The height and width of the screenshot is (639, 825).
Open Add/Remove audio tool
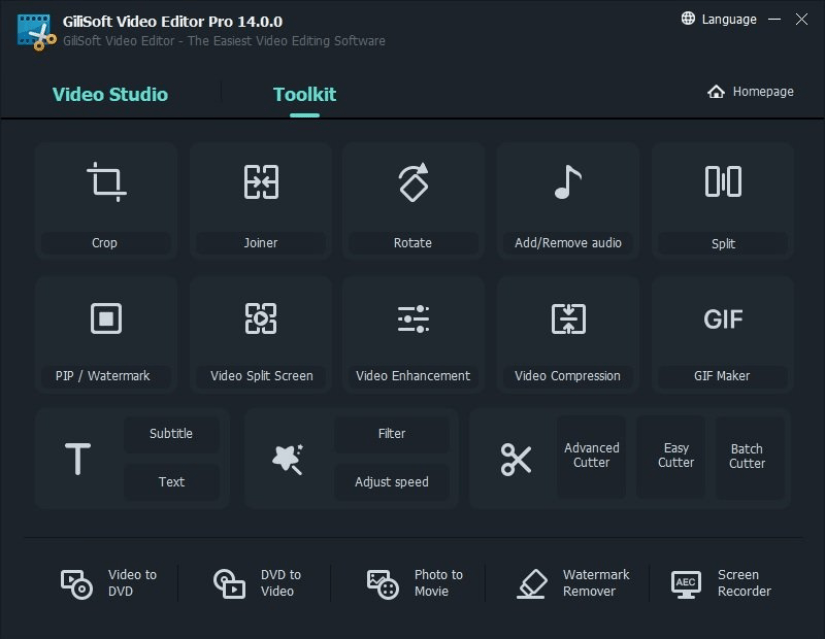coord(568,201)
